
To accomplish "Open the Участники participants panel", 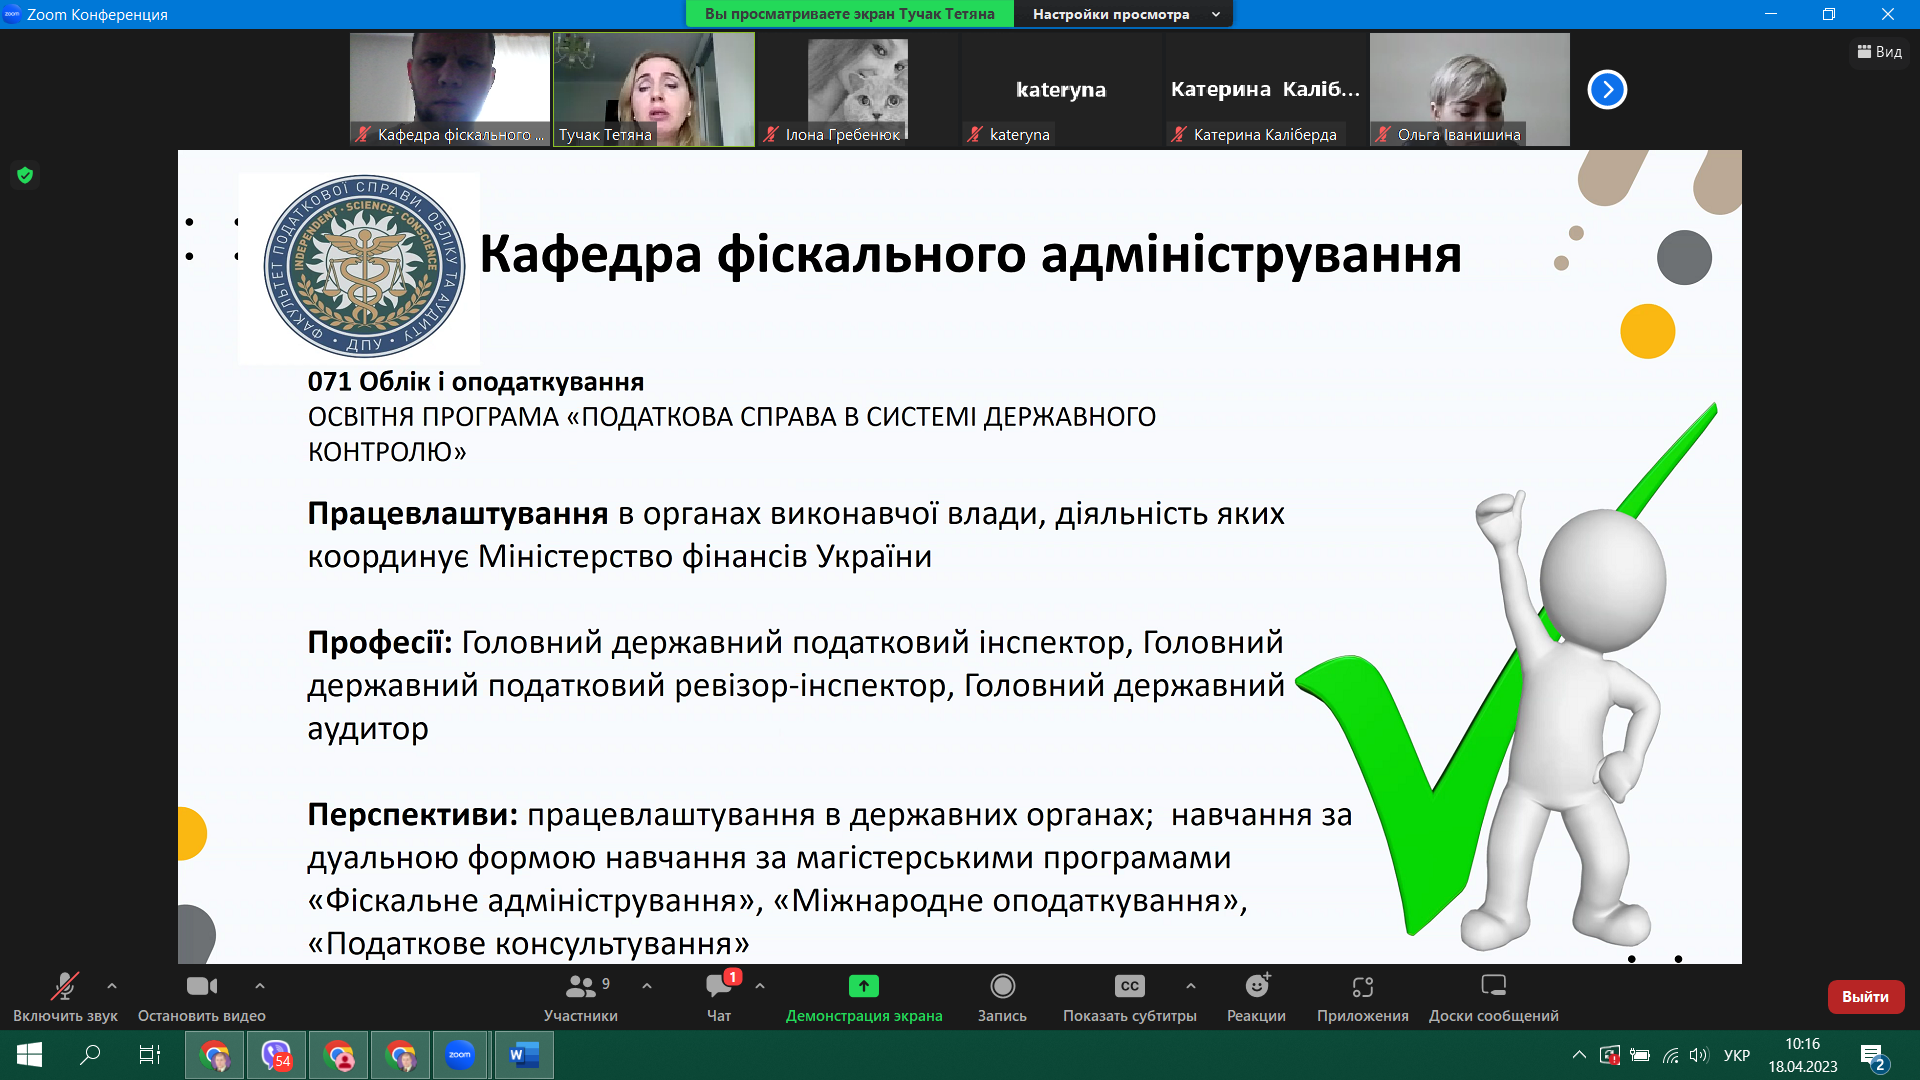I will pyautogui.click(x=581, y=998).
